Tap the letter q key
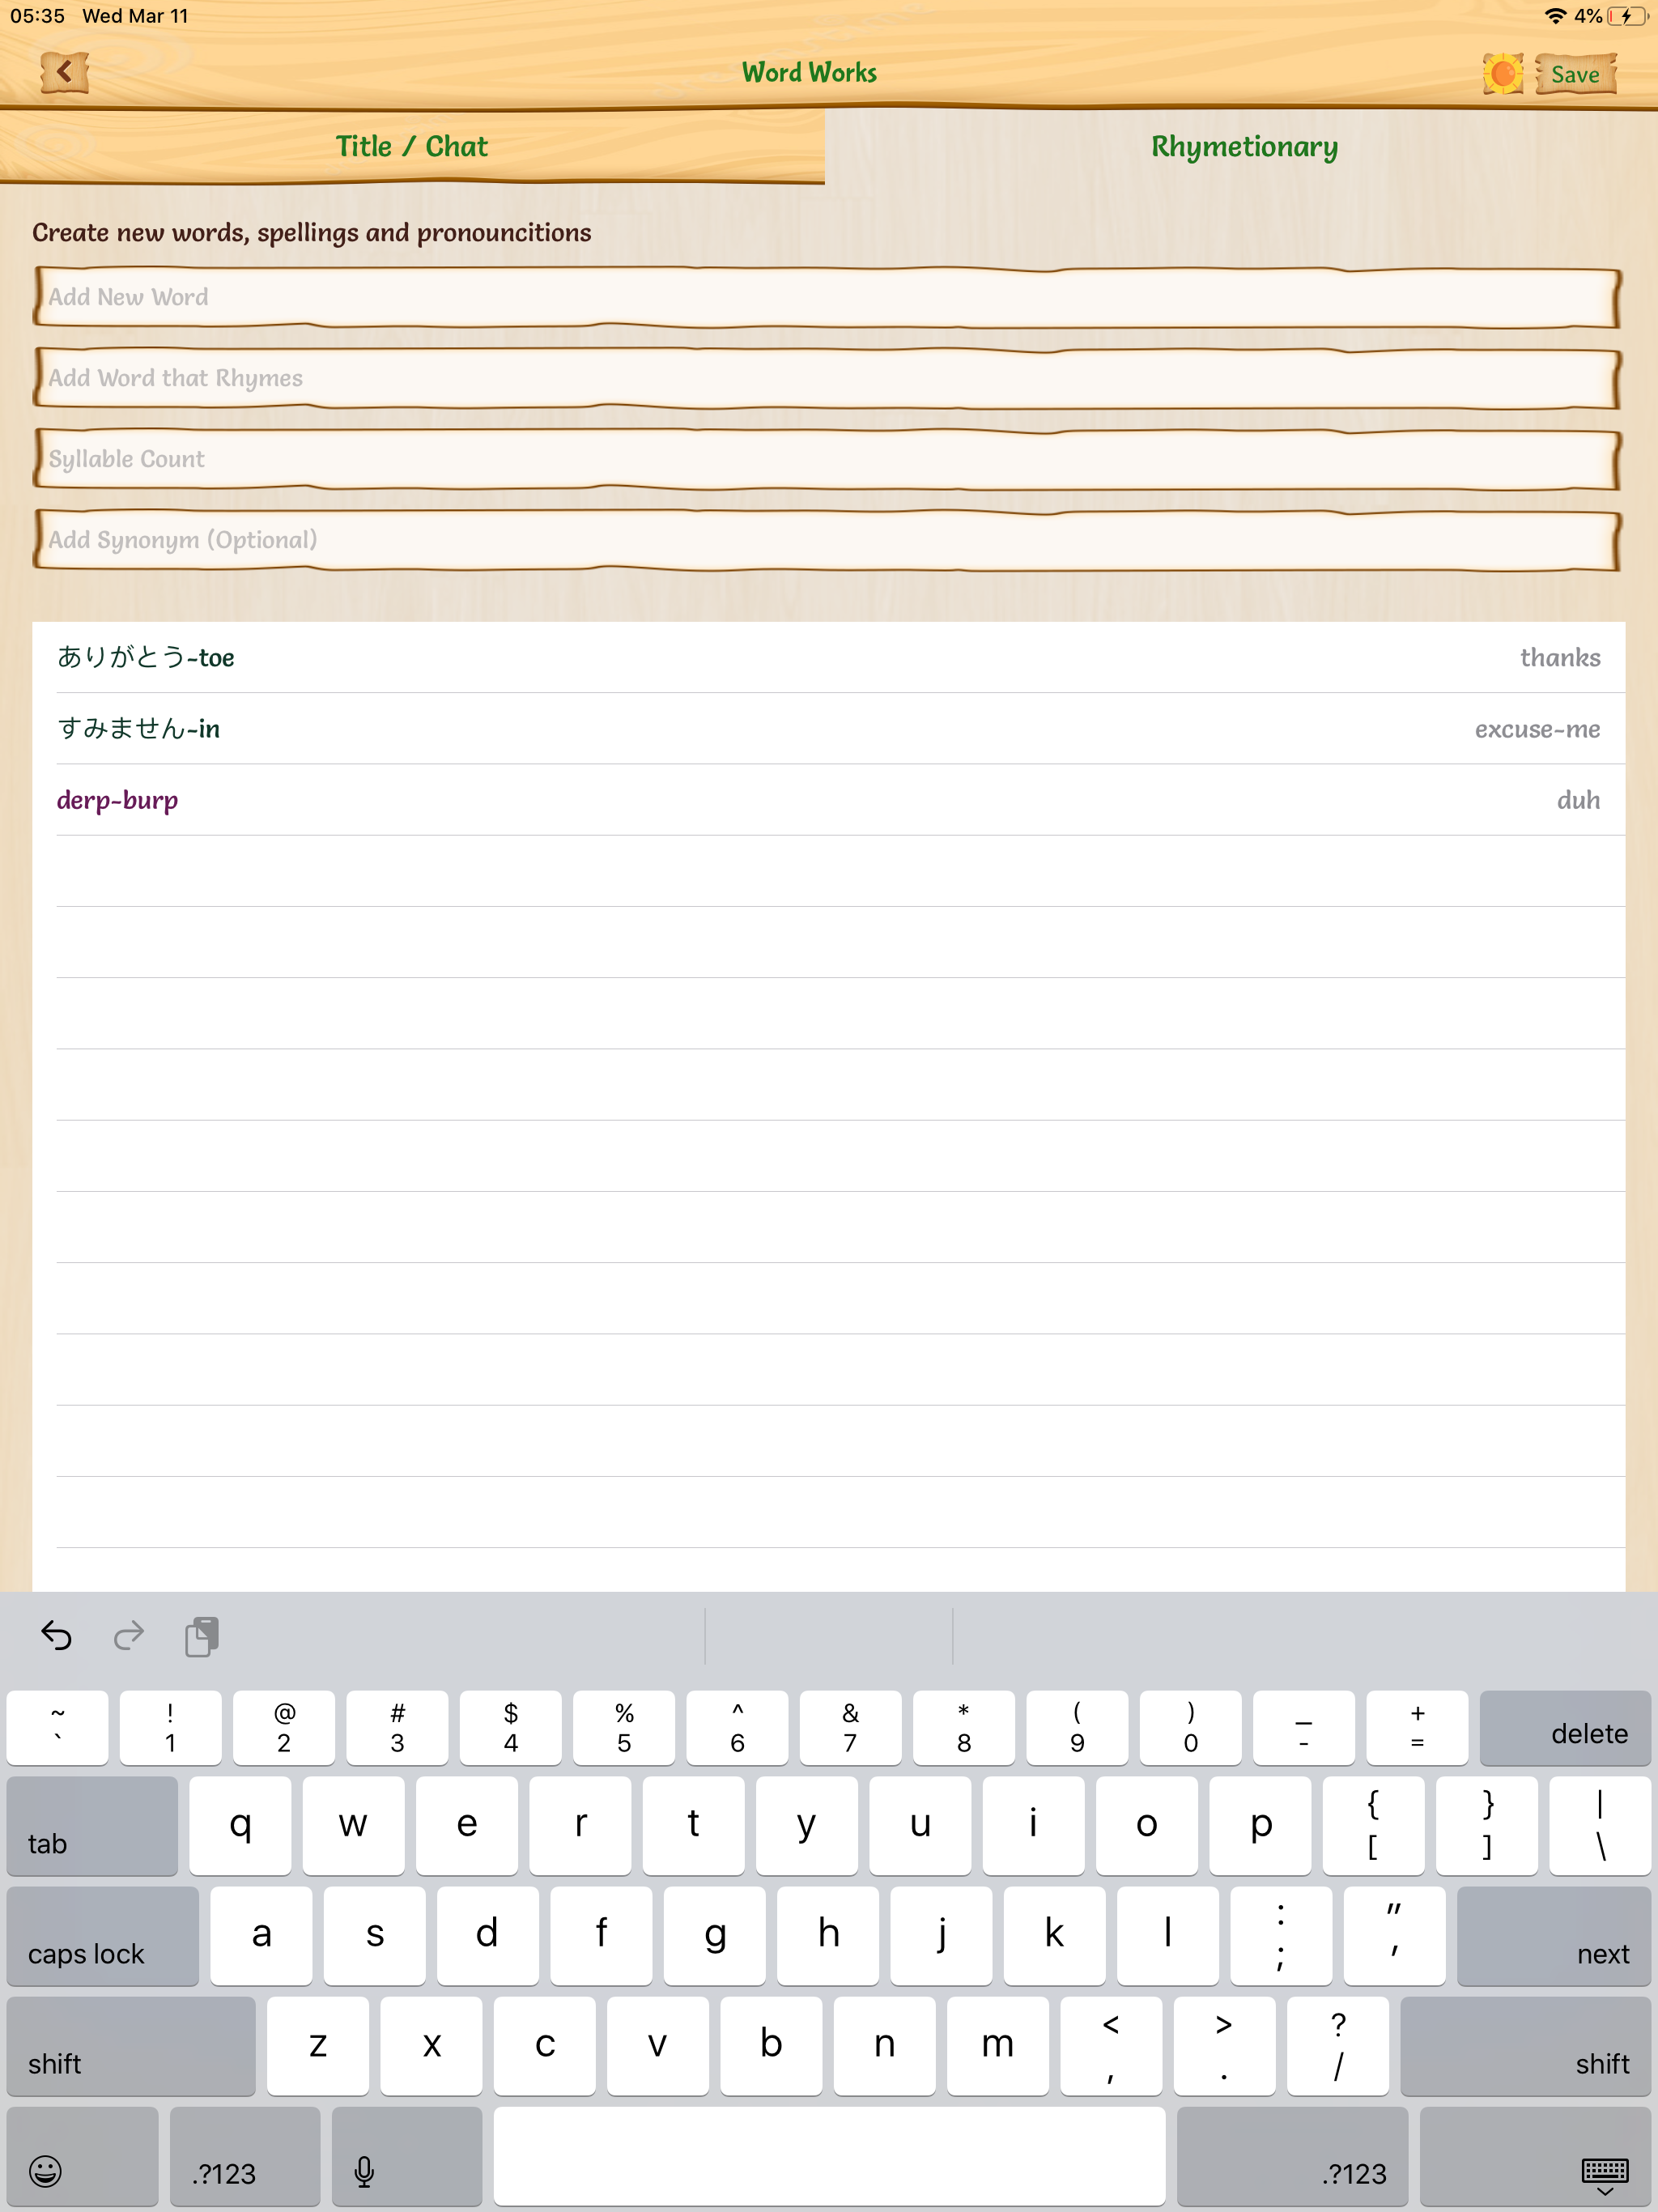Screen dimensions: 1658x2212 [x=240, y=1825]
